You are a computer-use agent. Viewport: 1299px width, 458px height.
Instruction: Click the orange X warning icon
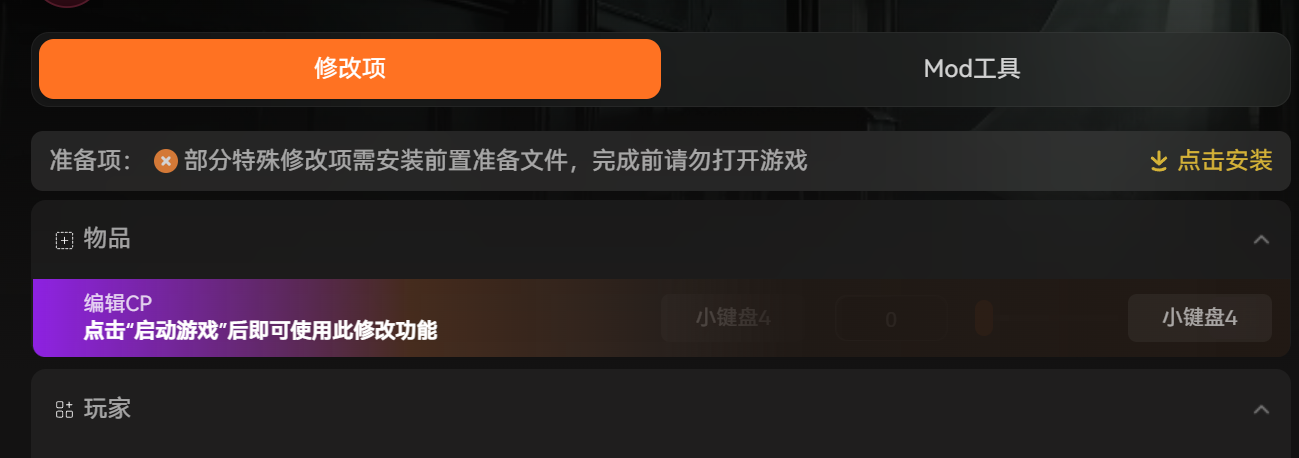166,160
